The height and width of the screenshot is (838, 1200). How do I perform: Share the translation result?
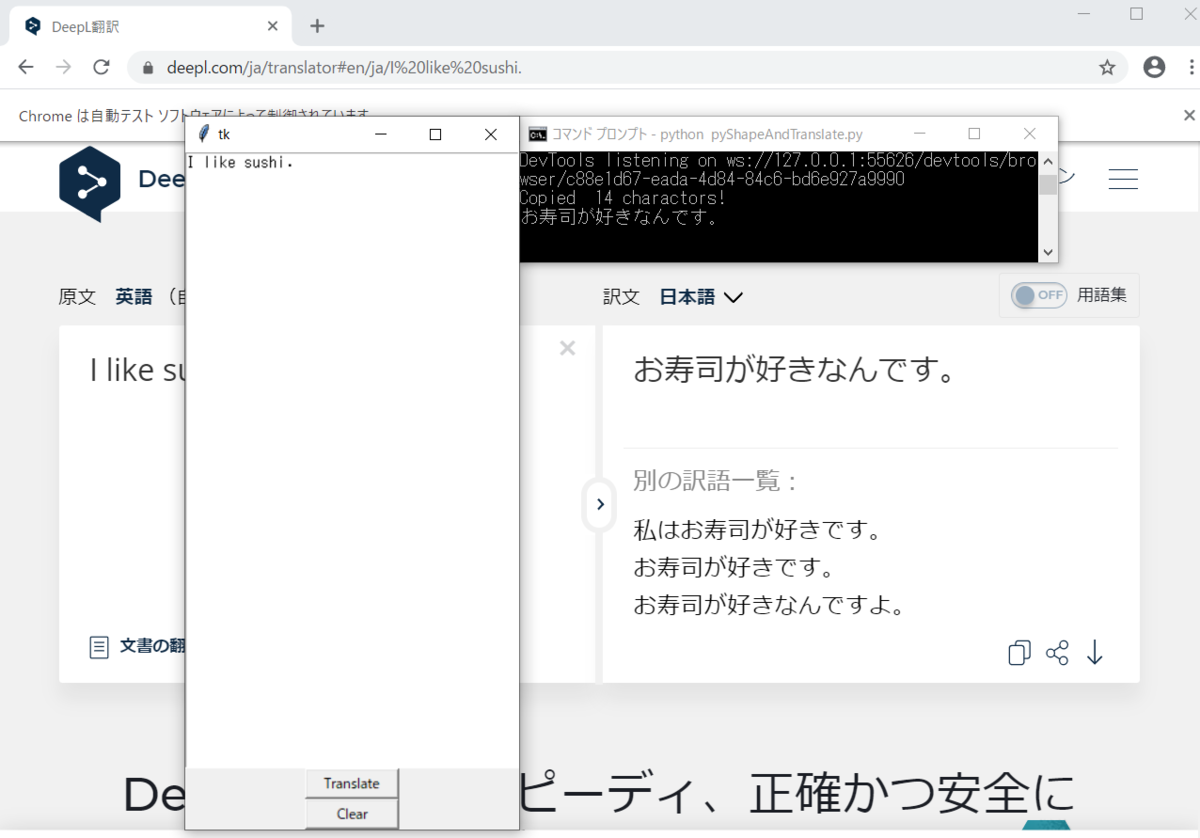(1057, 652)
